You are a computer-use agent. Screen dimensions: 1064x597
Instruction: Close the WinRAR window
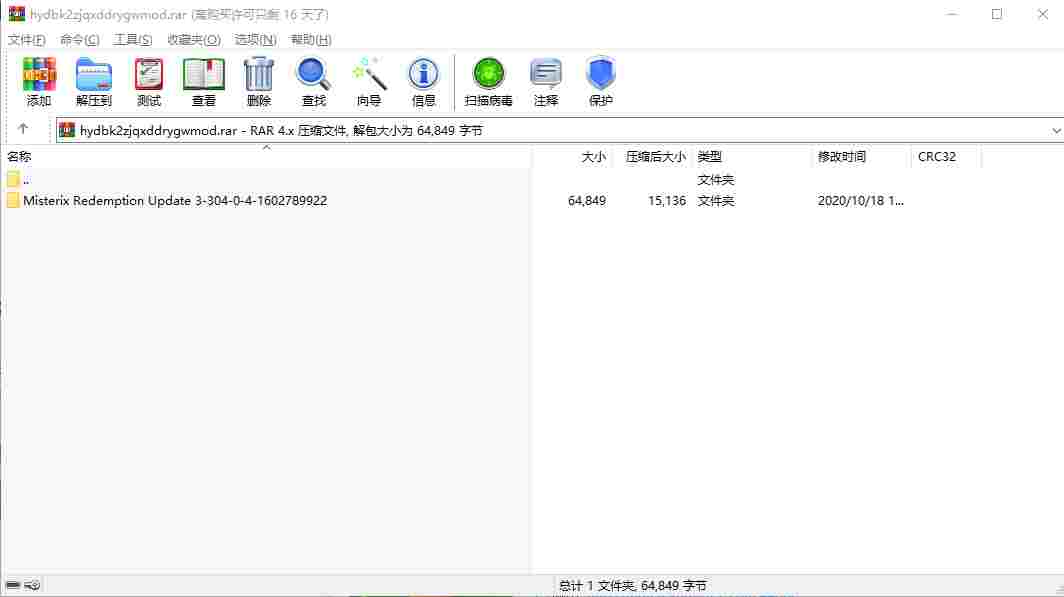pos(1042,14)
